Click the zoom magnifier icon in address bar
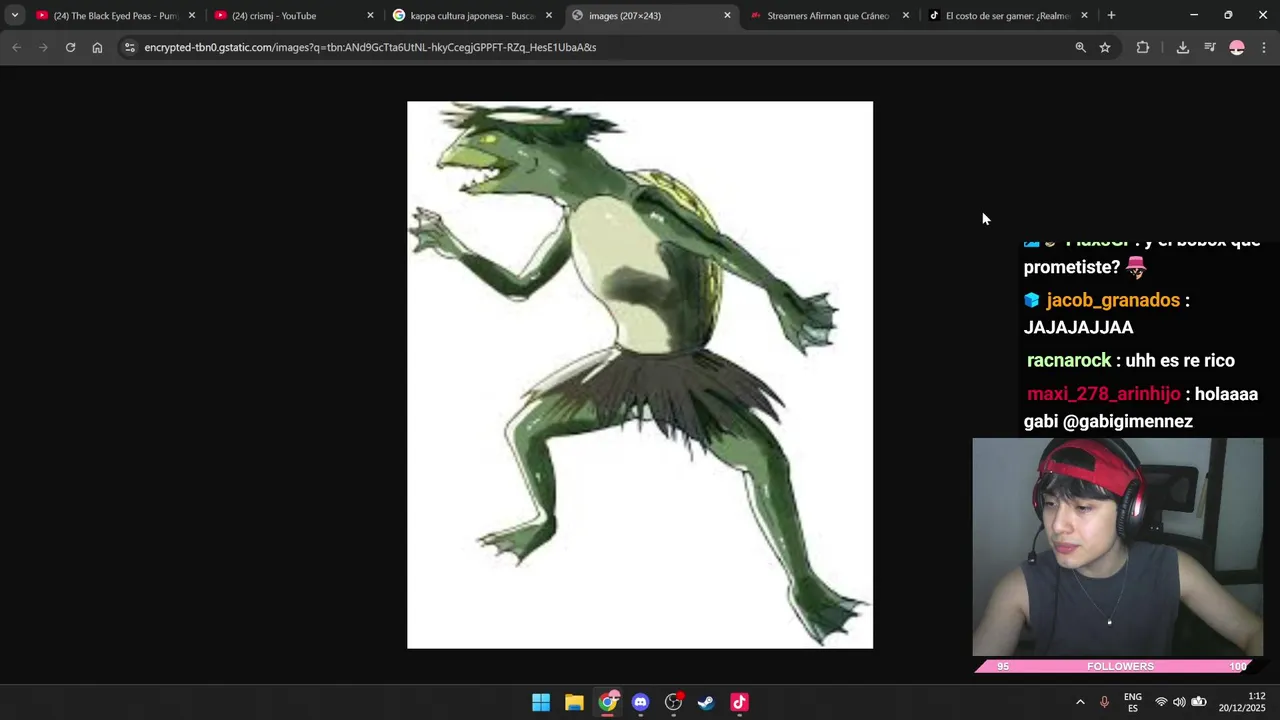The height and width of the screenshot is (720, 1280). coord(1080,47)
